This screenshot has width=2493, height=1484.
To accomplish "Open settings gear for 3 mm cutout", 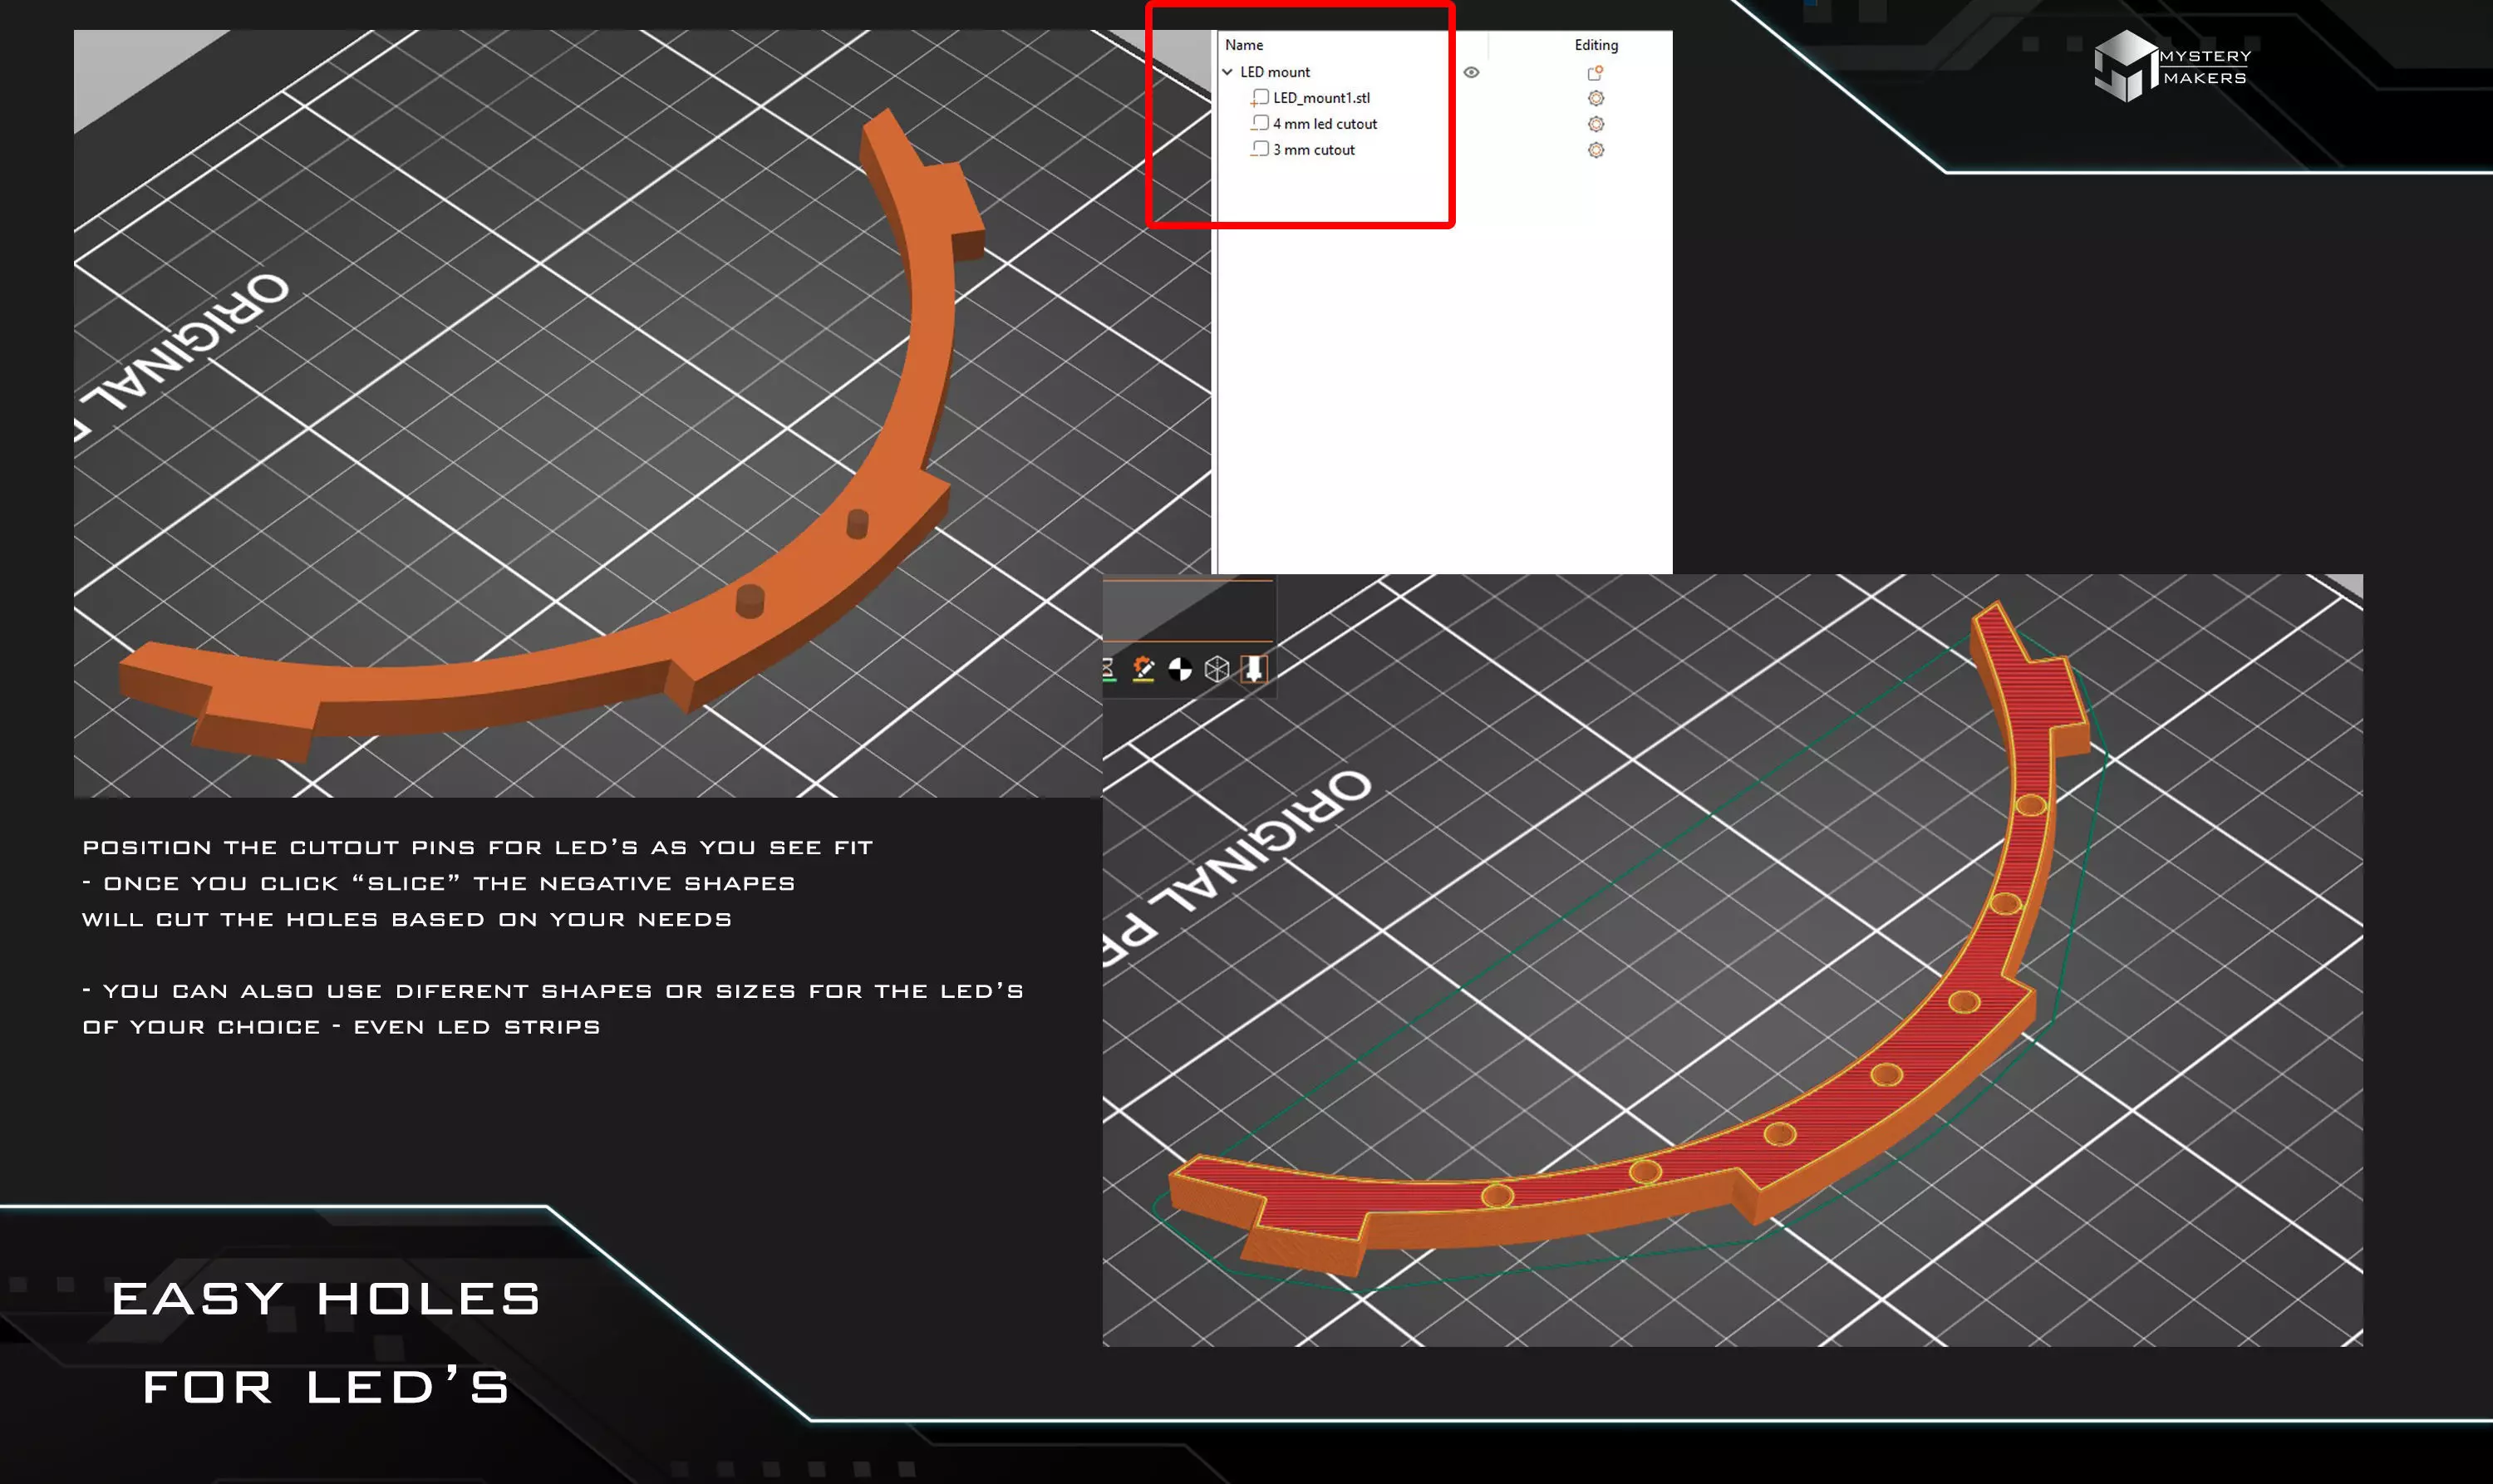I will click(1595, 150).
